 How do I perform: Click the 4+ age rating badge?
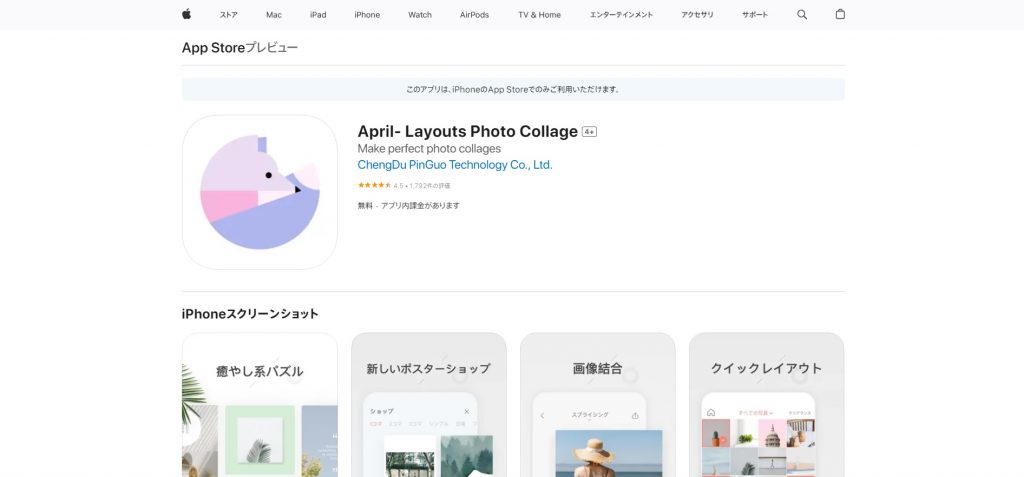coord(590,132)
